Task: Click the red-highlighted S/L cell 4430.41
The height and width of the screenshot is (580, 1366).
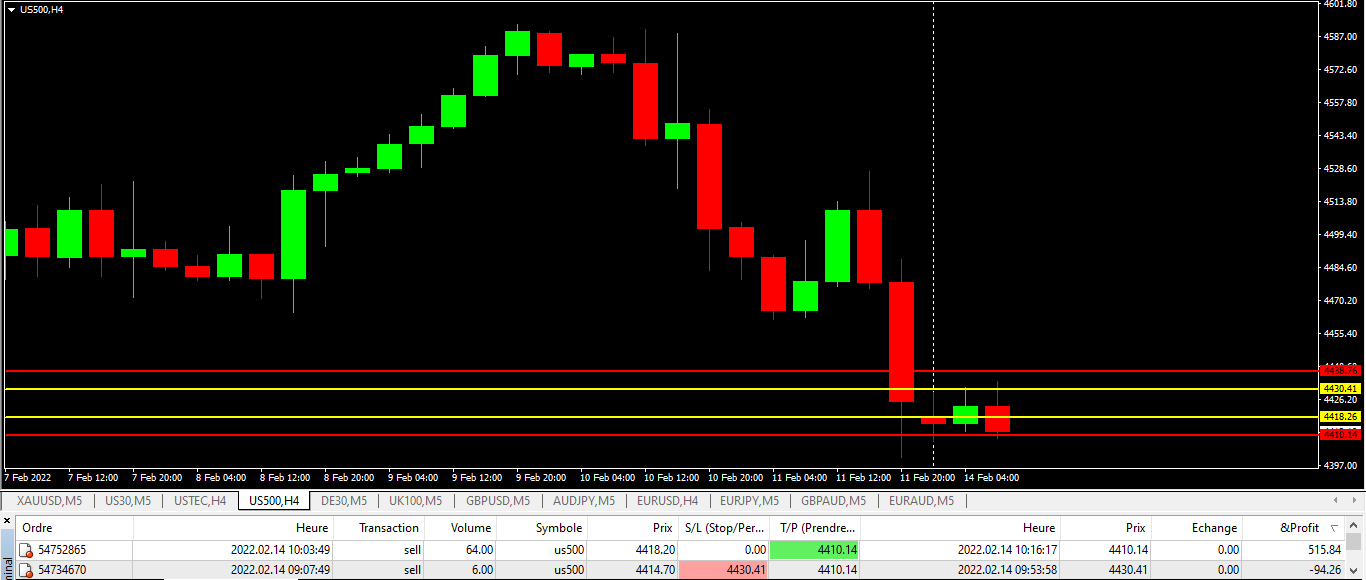Action: pos(724,569)
